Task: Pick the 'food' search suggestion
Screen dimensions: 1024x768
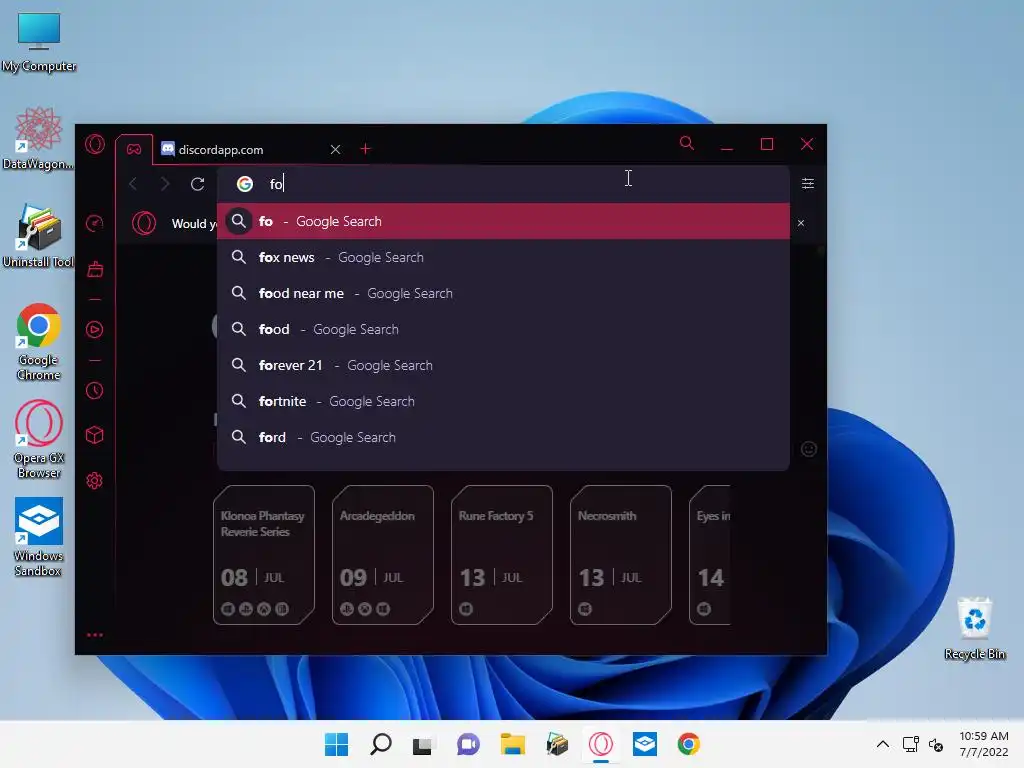Action: 503,329
